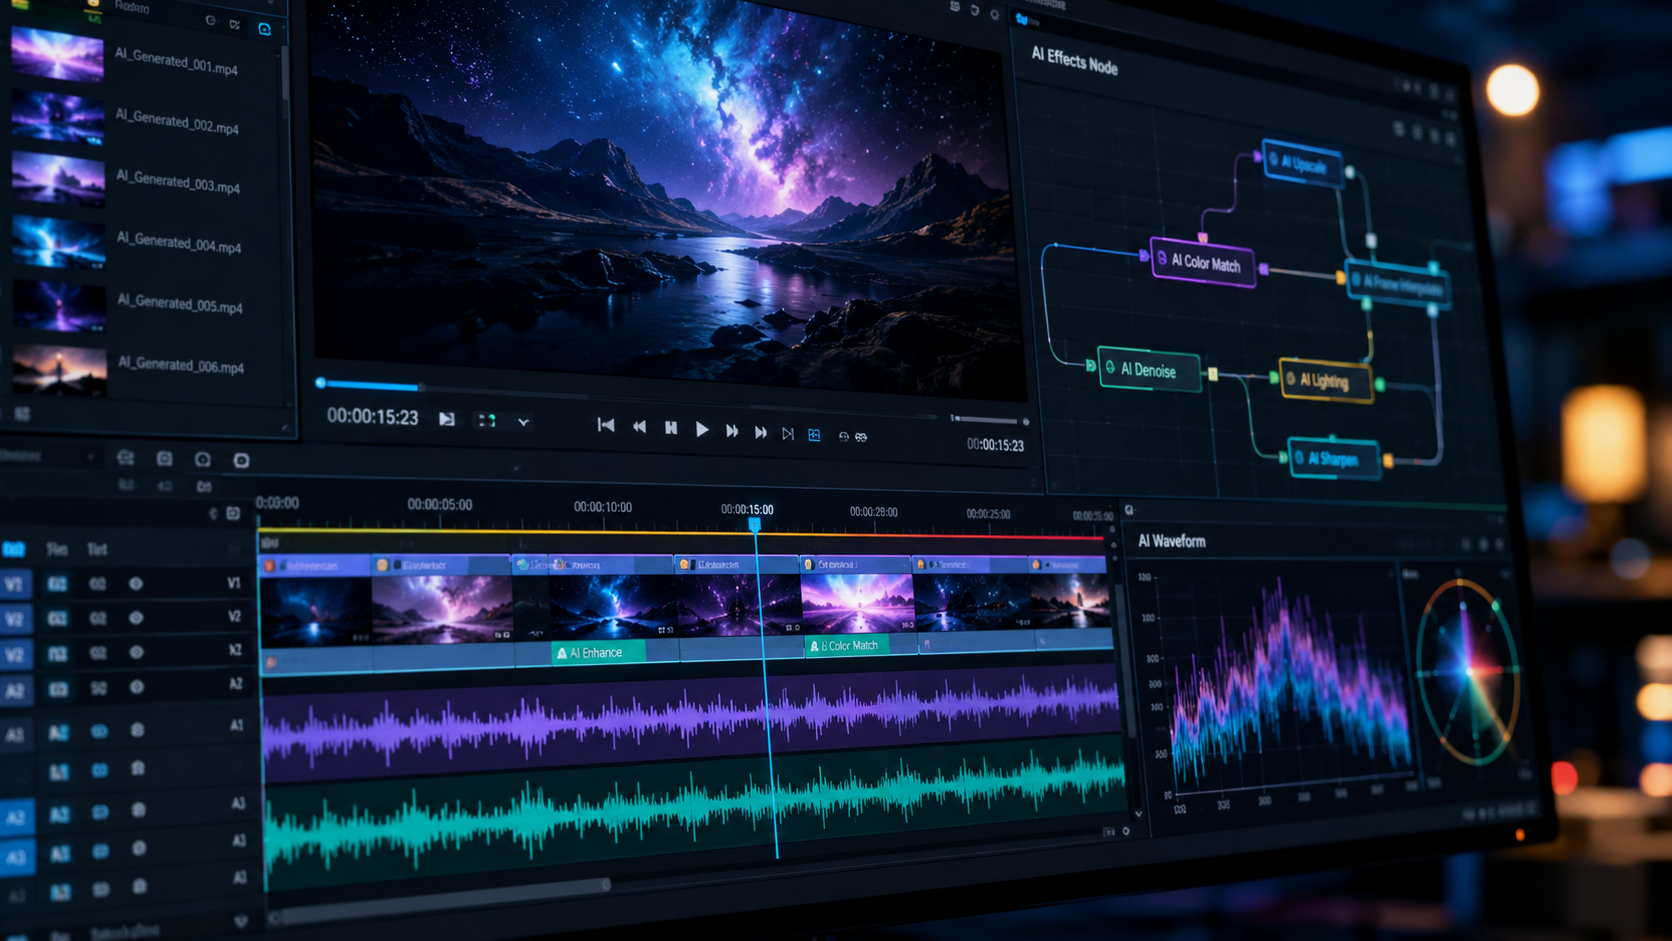Click the file name AI_Generated_006.mp4
This screenshot has height=941, width=1672.
pyautogui.click(x=181, y=365)
